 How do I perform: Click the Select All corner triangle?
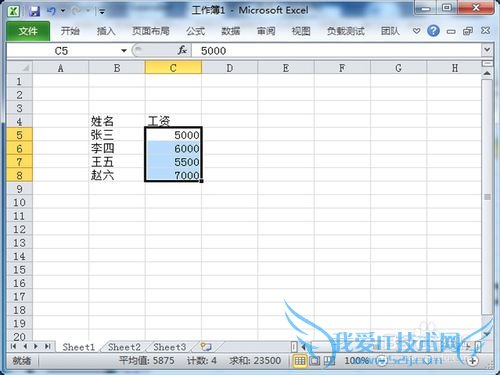[20, 68]
